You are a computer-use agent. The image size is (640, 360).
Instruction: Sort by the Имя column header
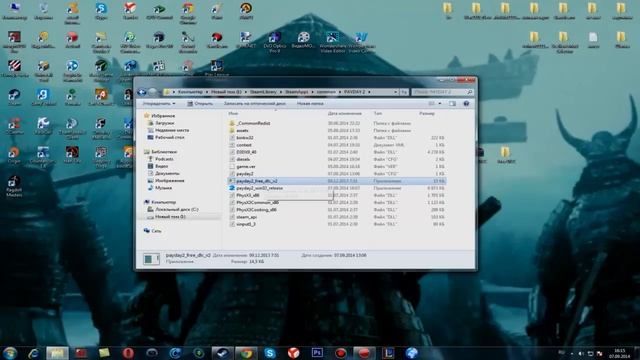233,113
